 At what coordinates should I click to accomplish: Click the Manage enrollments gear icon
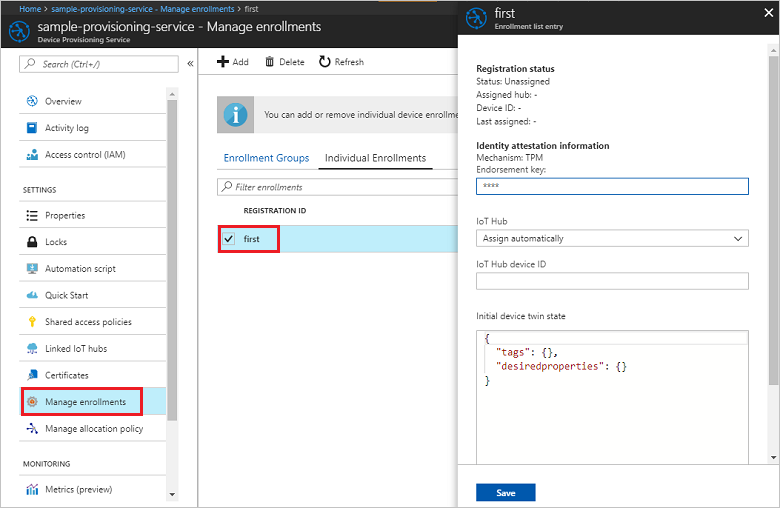point(32,402)
